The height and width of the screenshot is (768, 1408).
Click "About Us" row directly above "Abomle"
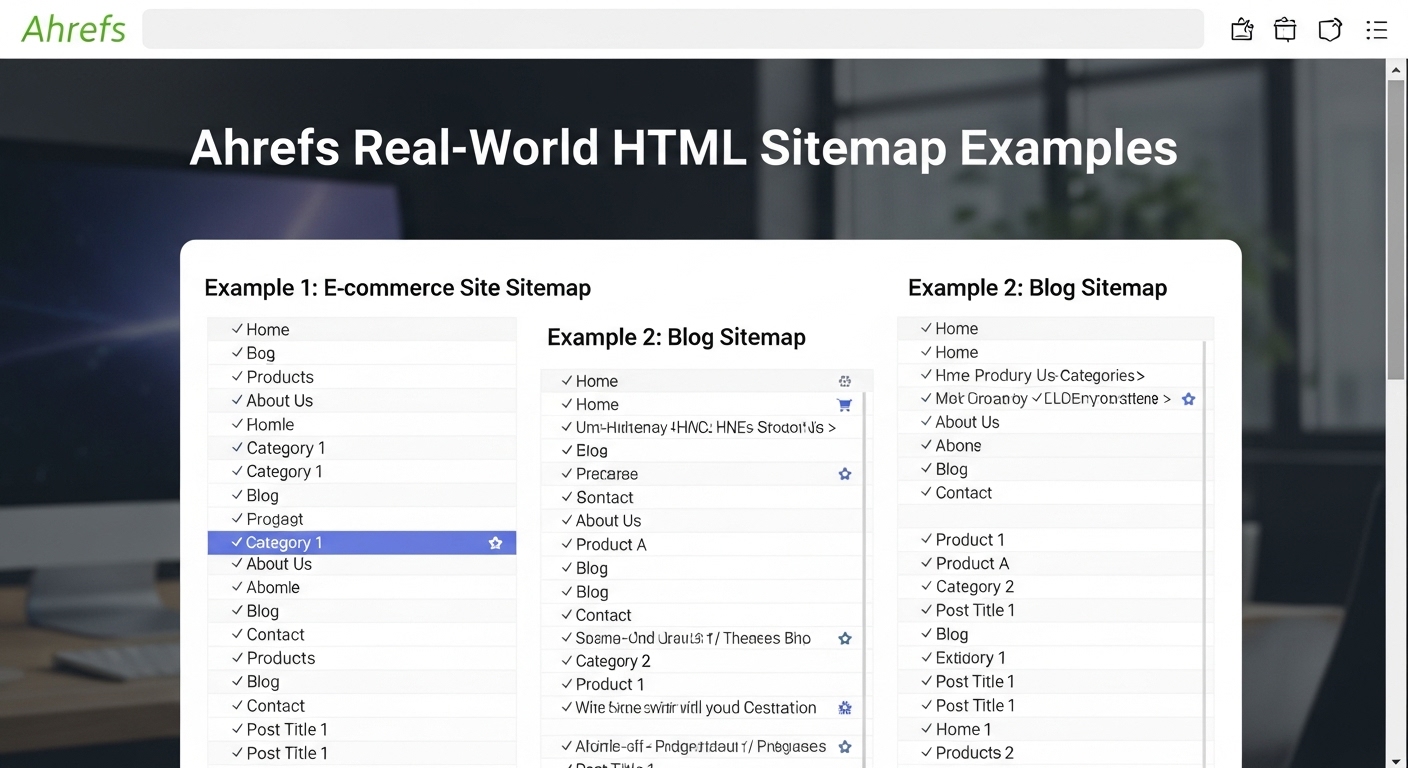click(x=362, y=564)
